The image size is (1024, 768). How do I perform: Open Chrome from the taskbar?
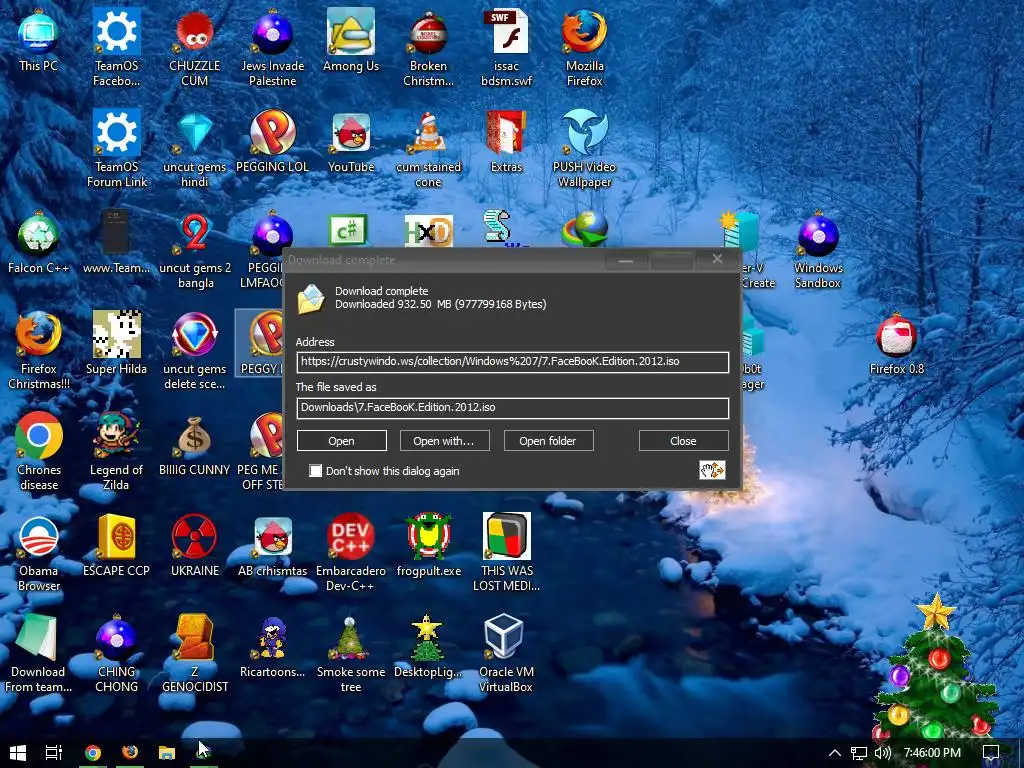(x=93, y=752)
